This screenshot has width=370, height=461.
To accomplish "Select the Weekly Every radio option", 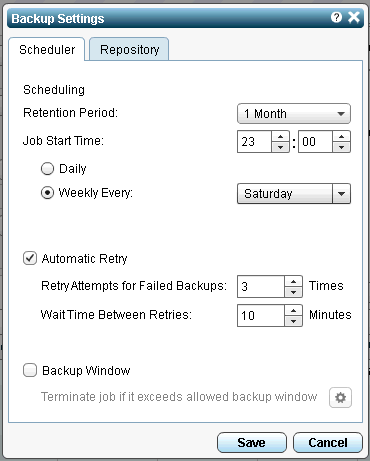I will pyautogui.click(x=47, y=193).
